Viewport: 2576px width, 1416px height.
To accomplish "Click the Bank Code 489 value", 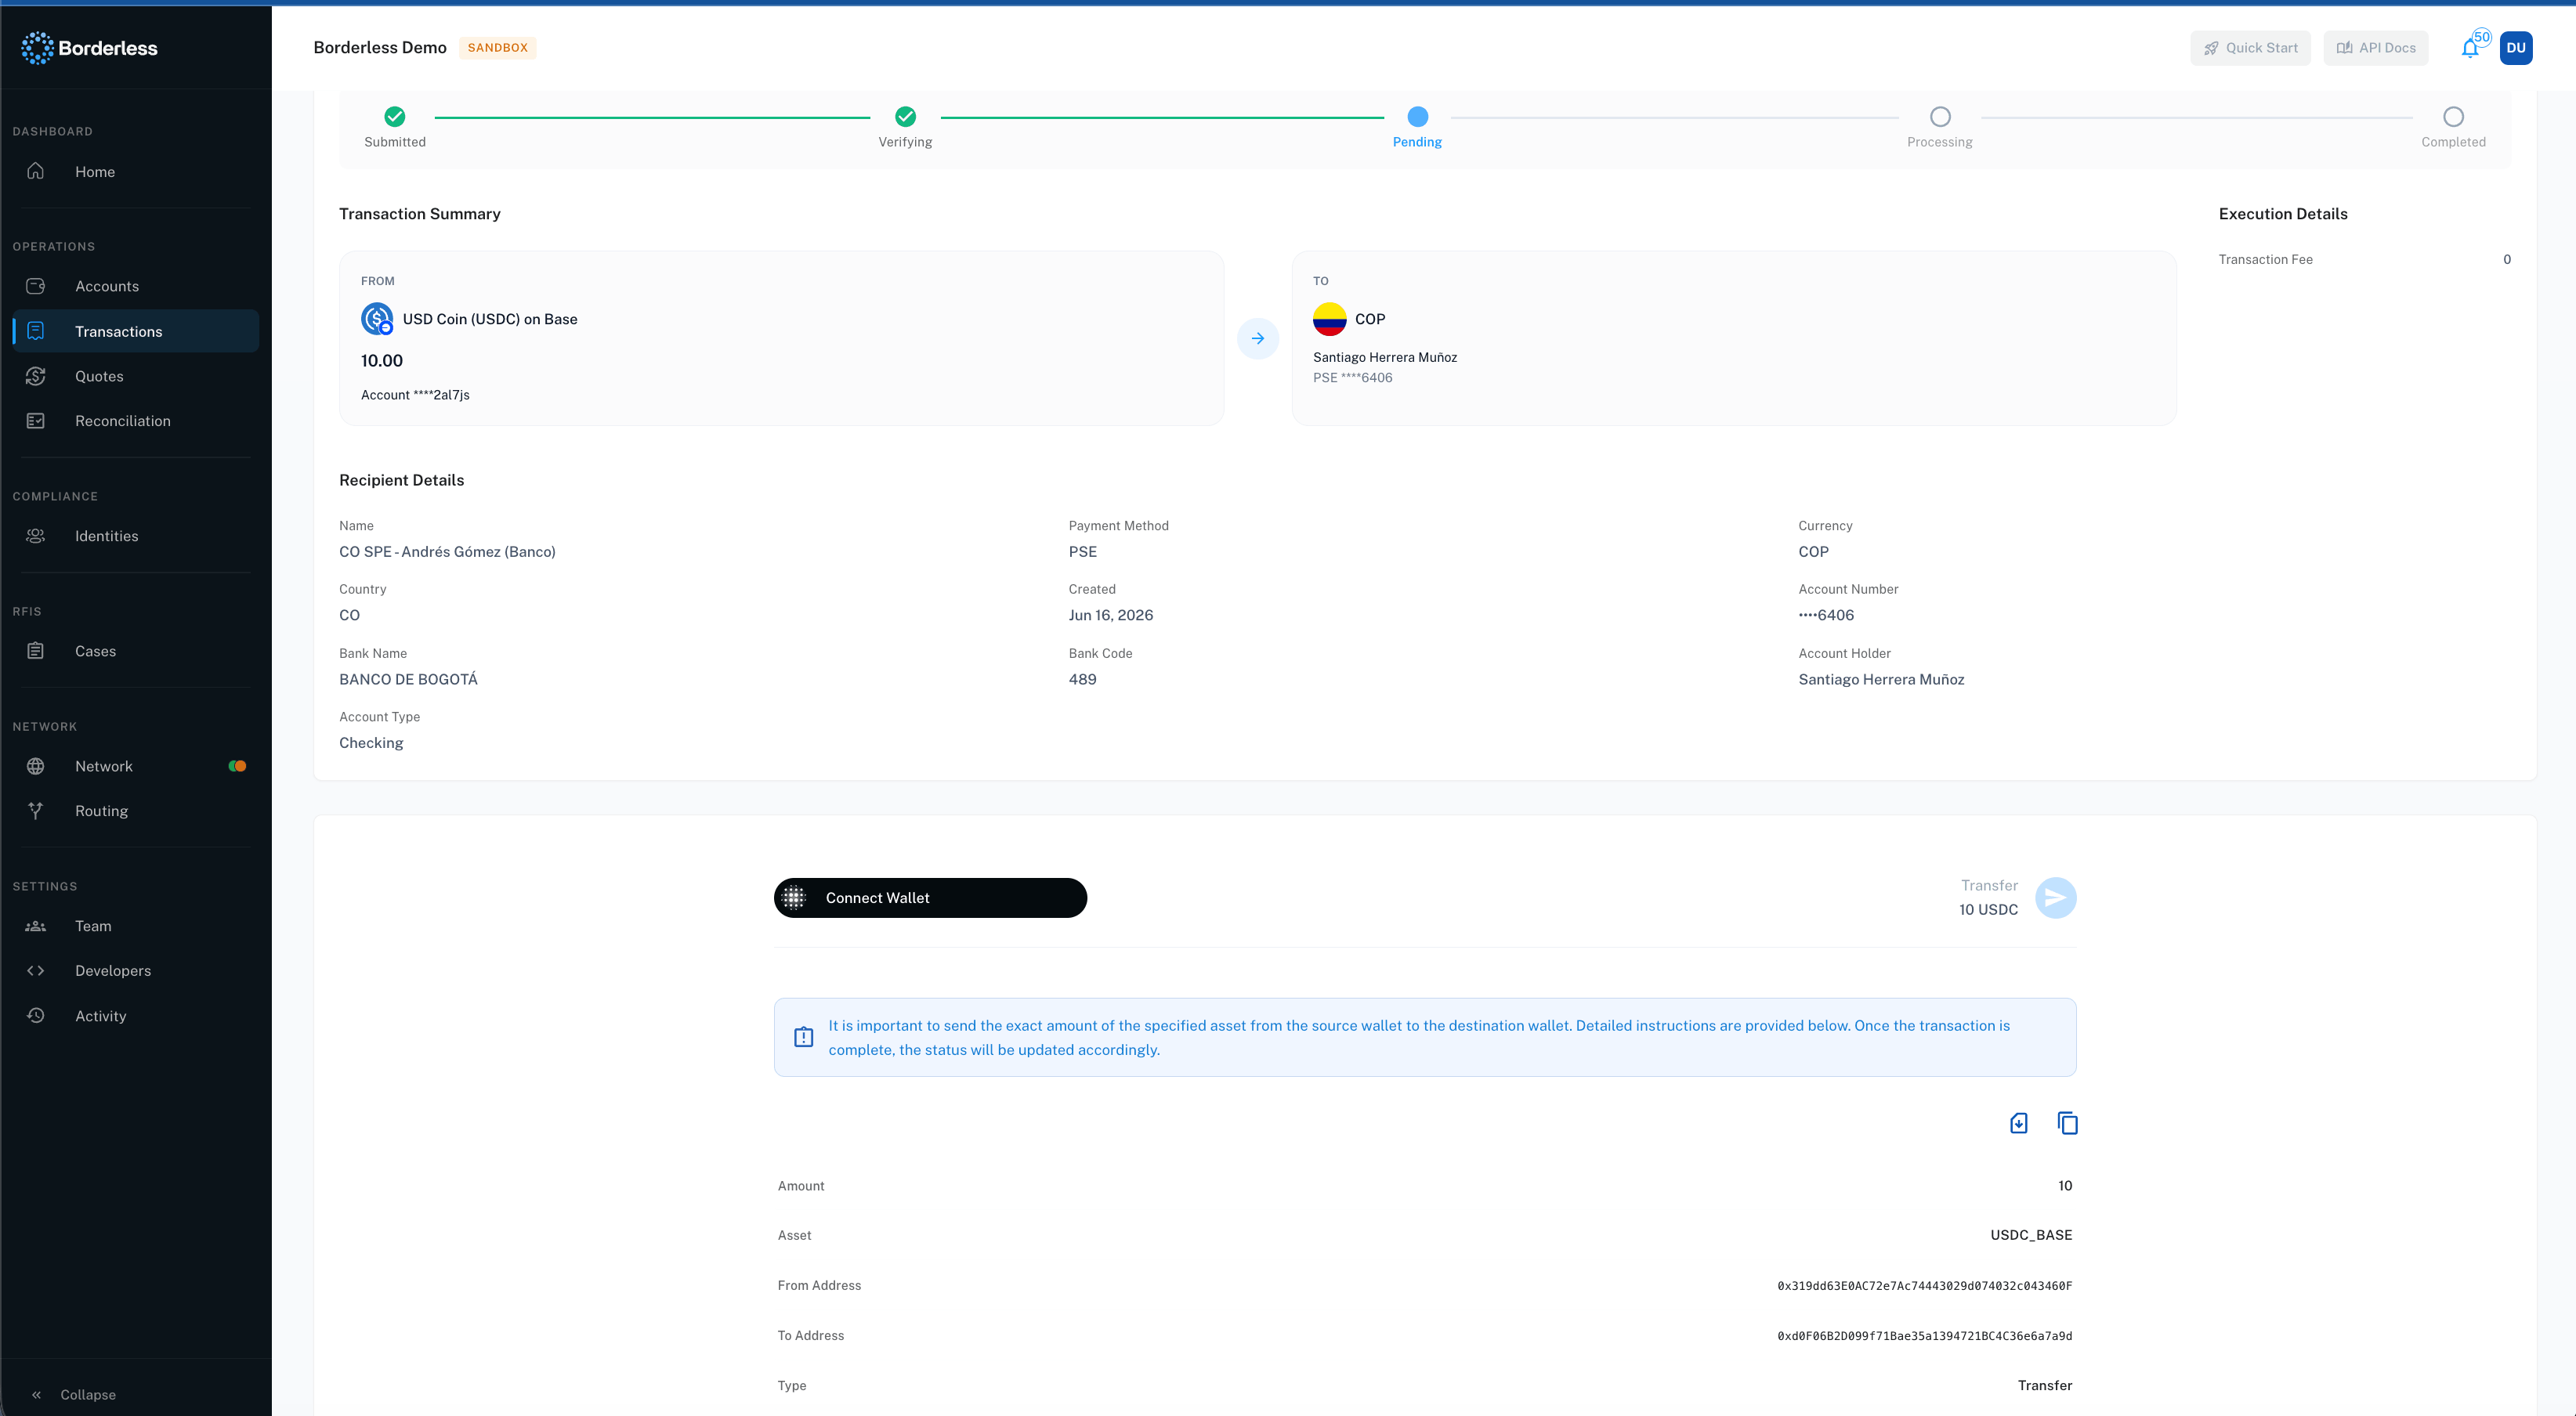I will (x=1082, y=679).
